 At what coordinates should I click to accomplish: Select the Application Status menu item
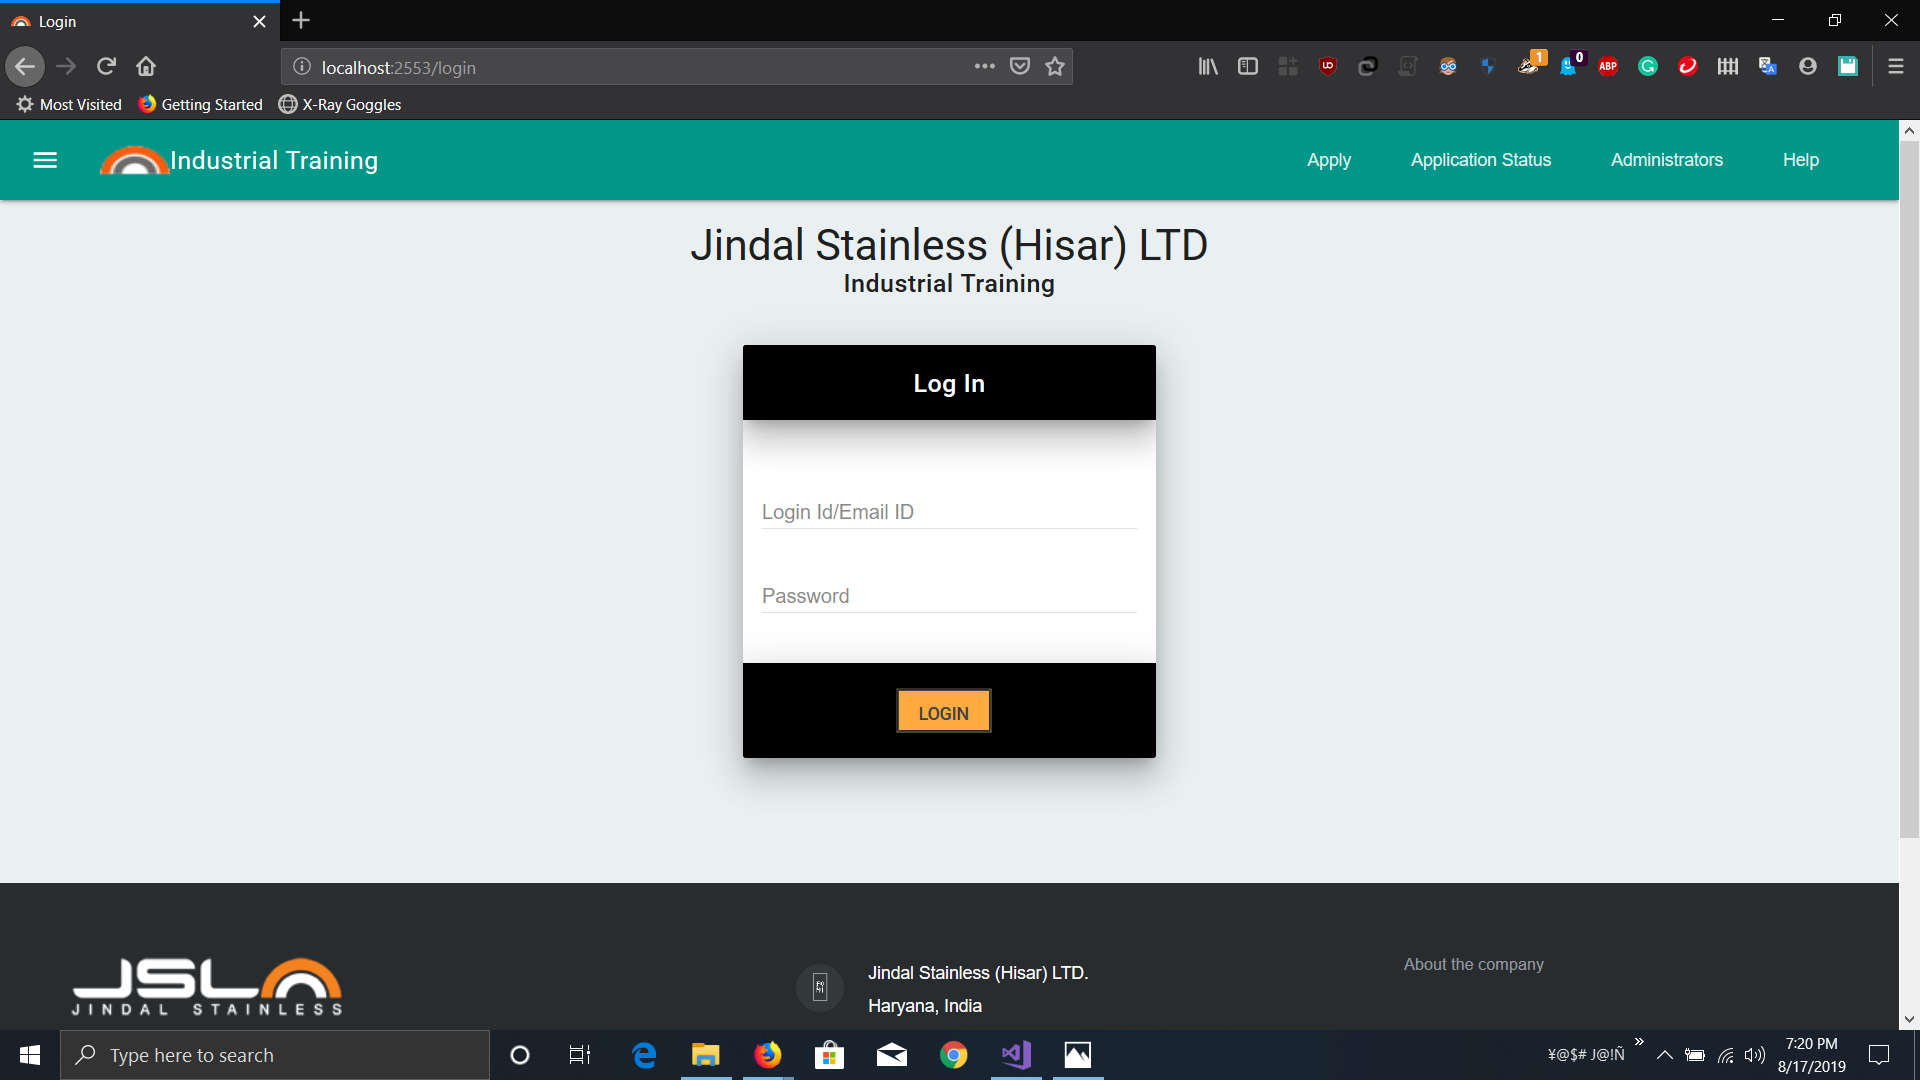(x=1481, y=160)
